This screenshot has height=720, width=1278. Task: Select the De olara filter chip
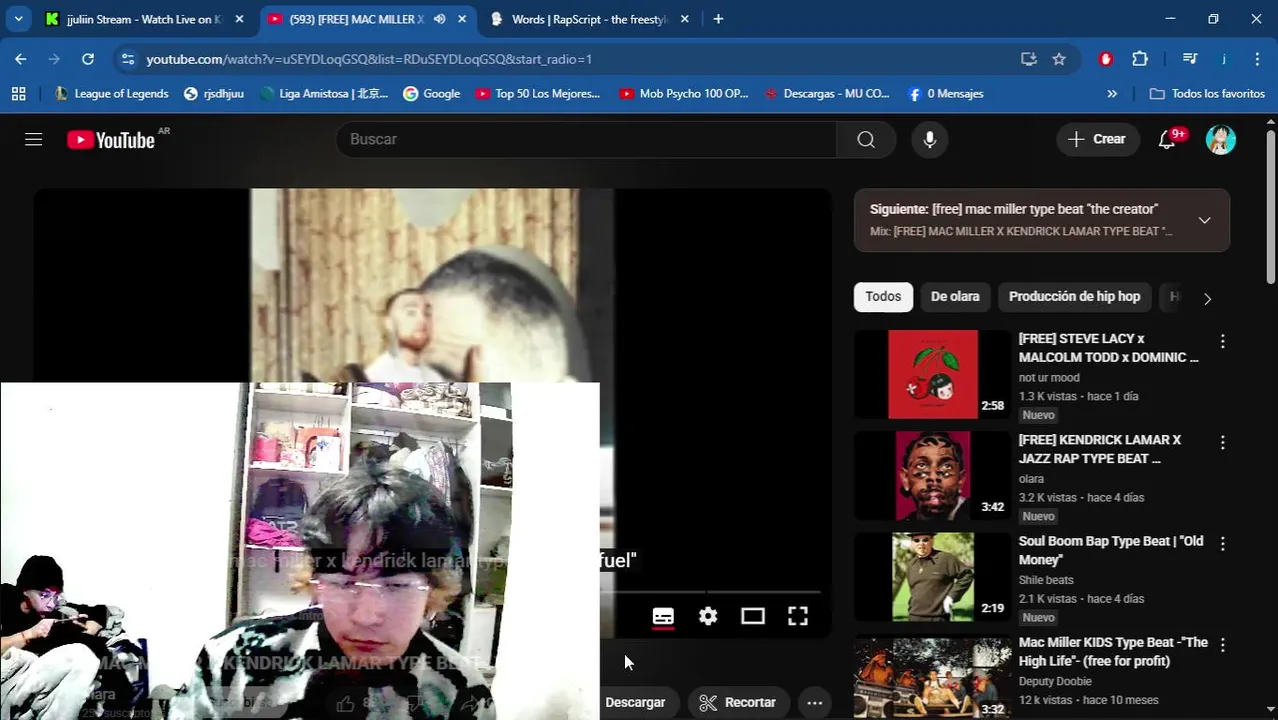(955, 296)
